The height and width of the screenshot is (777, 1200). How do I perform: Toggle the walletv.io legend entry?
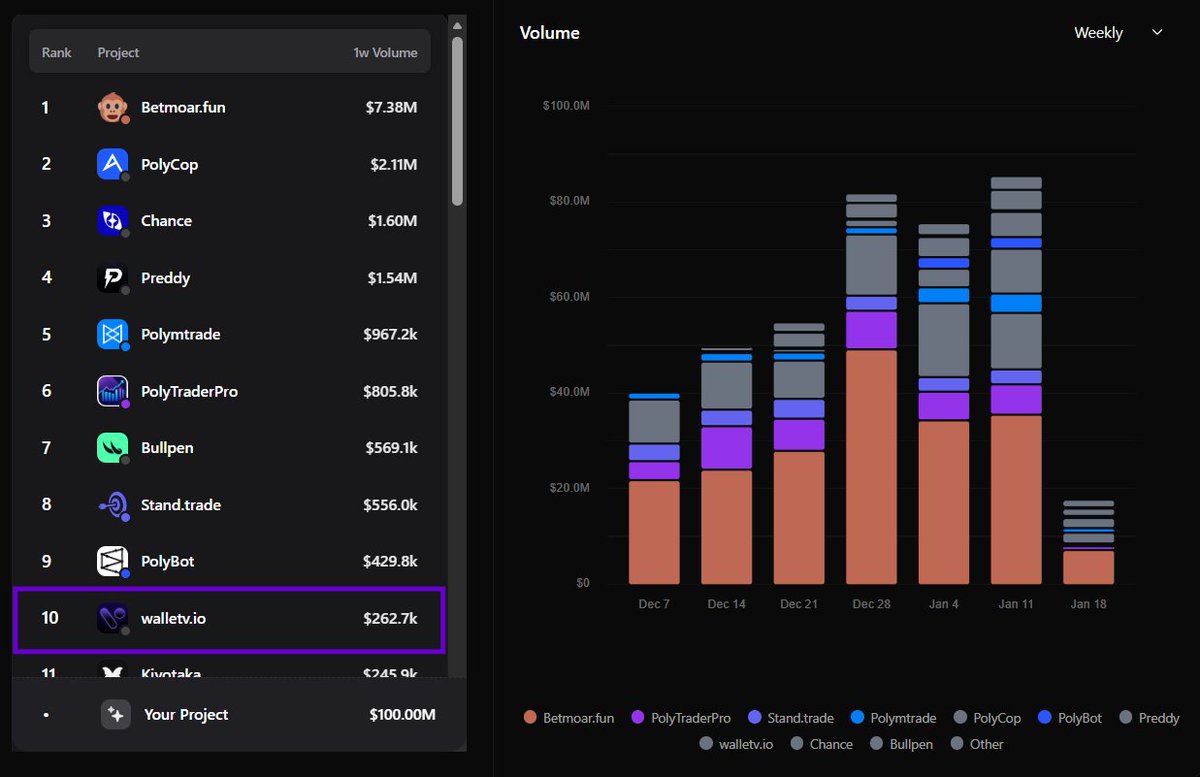coord(736,744)
